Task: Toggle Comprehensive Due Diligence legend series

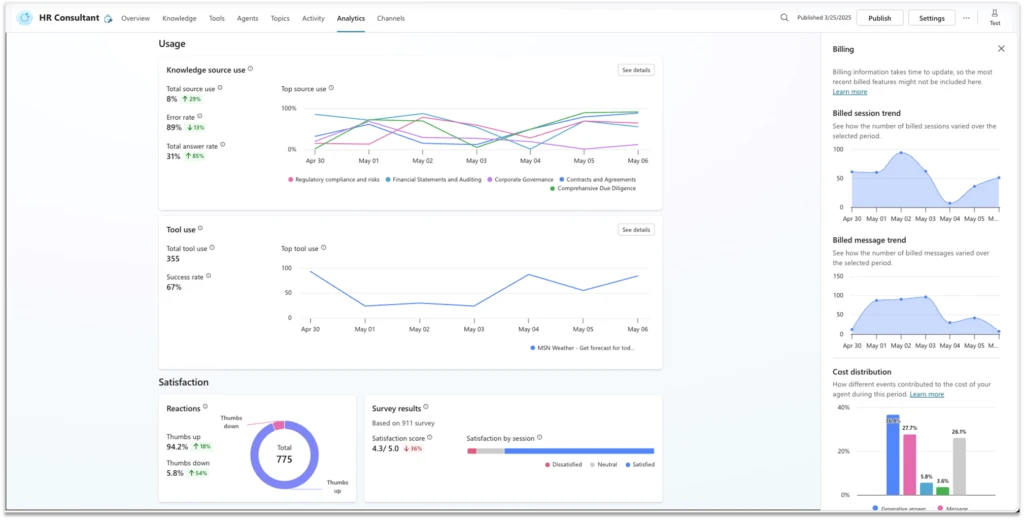Action: (595, 188)
